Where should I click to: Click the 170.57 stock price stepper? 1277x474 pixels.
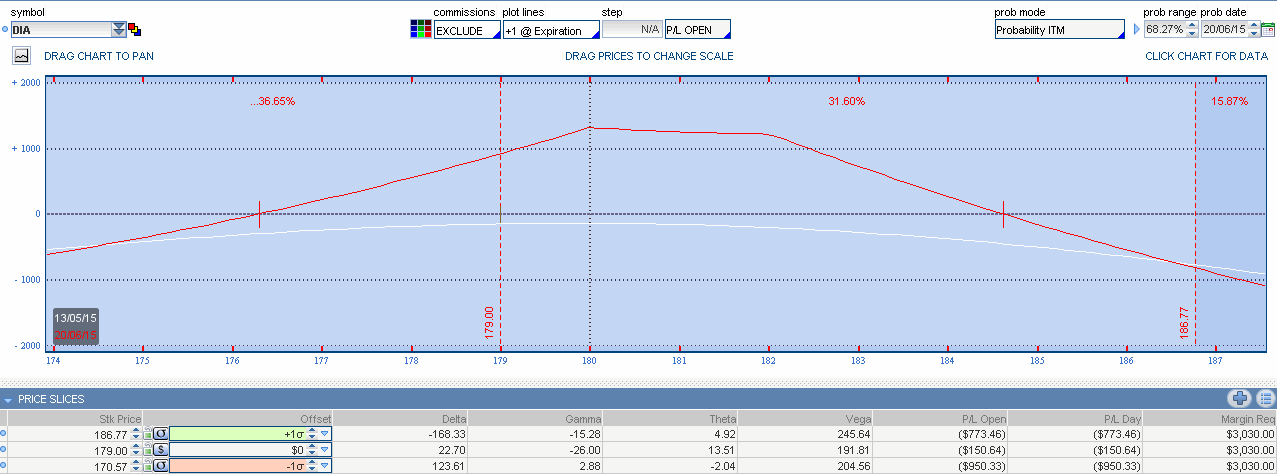(135, 466)
